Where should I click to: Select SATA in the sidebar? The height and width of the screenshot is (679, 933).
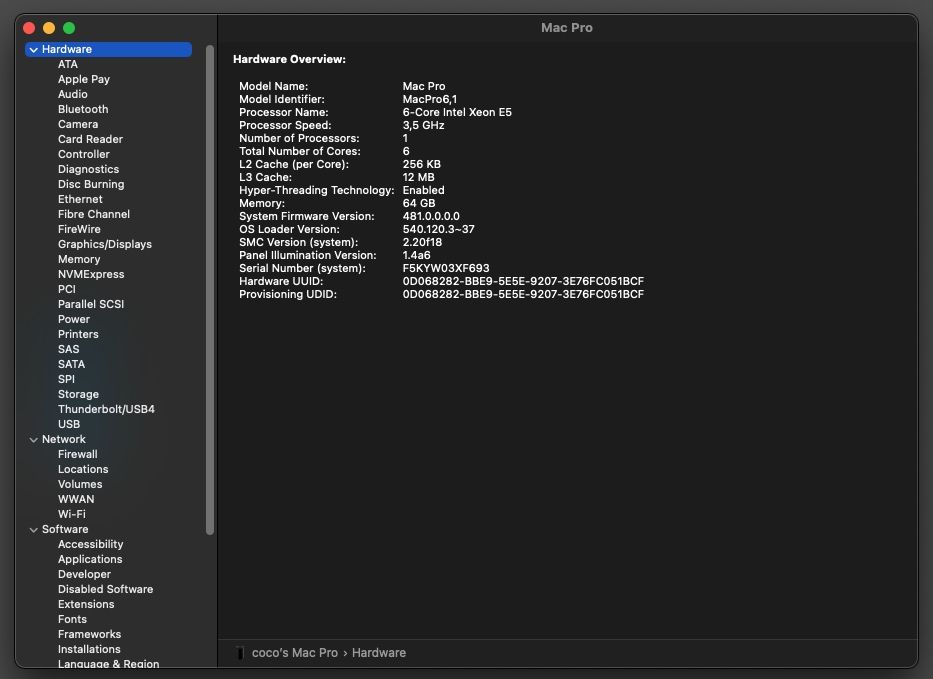tap(71, 364)
